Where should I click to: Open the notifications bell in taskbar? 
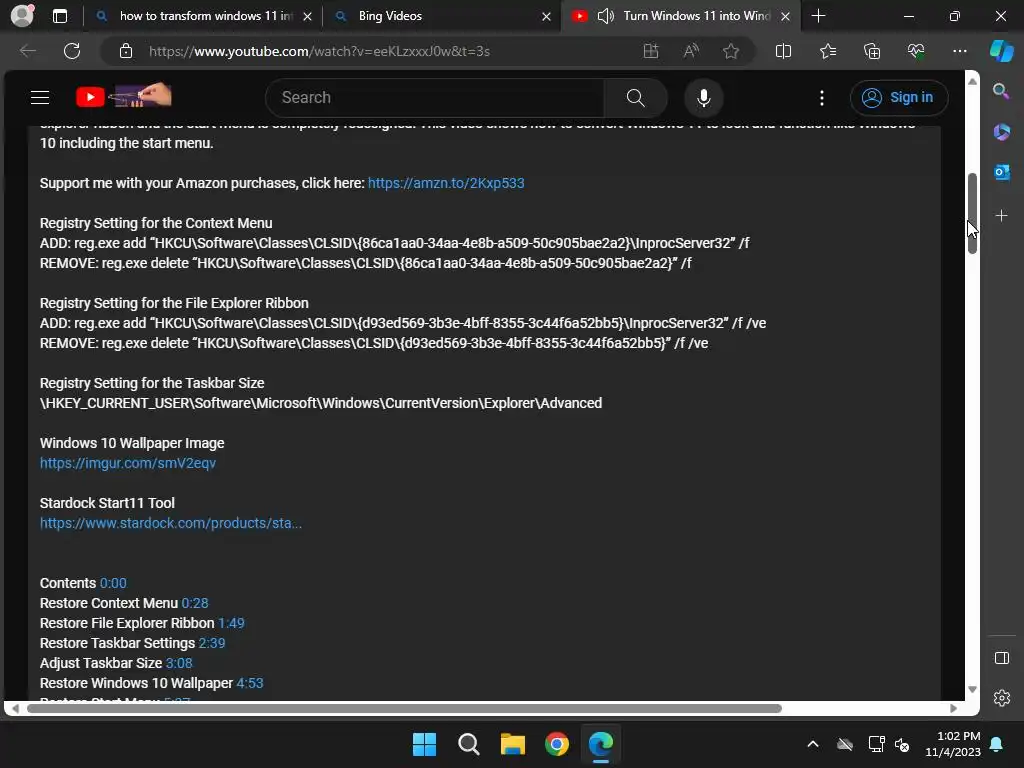(x=997, y=744)
